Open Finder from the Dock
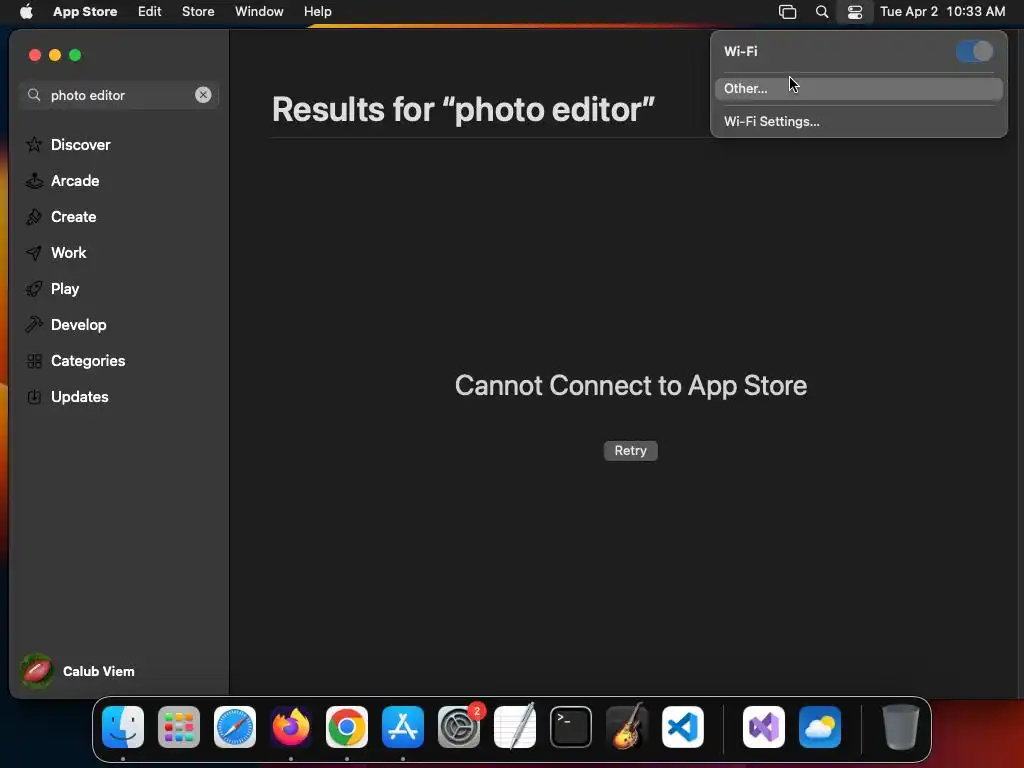The image size is (1024, 768). coord(123,727)
